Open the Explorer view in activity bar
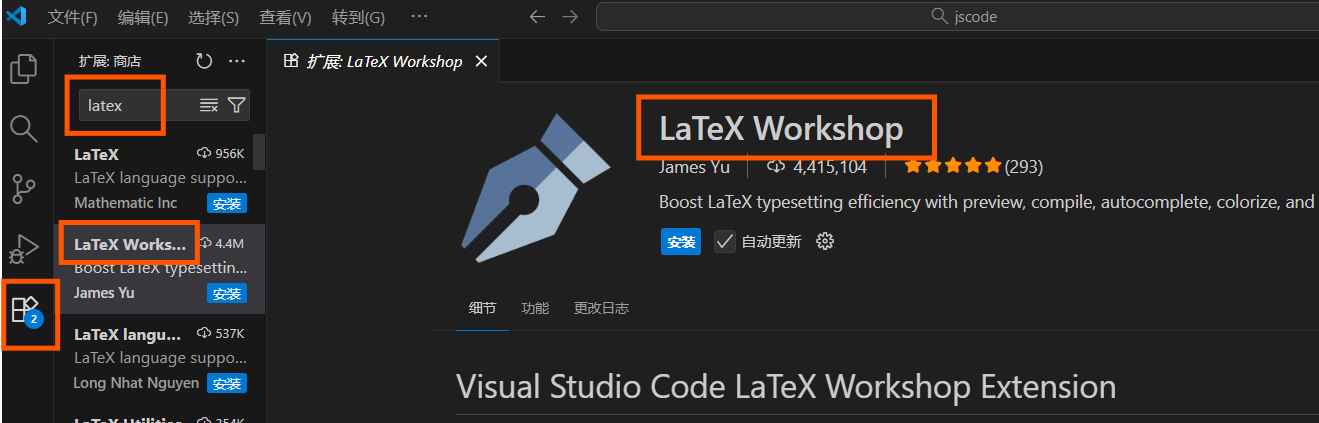Image resolution: width=1319 pixels, height=423 pixels. [x=23, y=69]
